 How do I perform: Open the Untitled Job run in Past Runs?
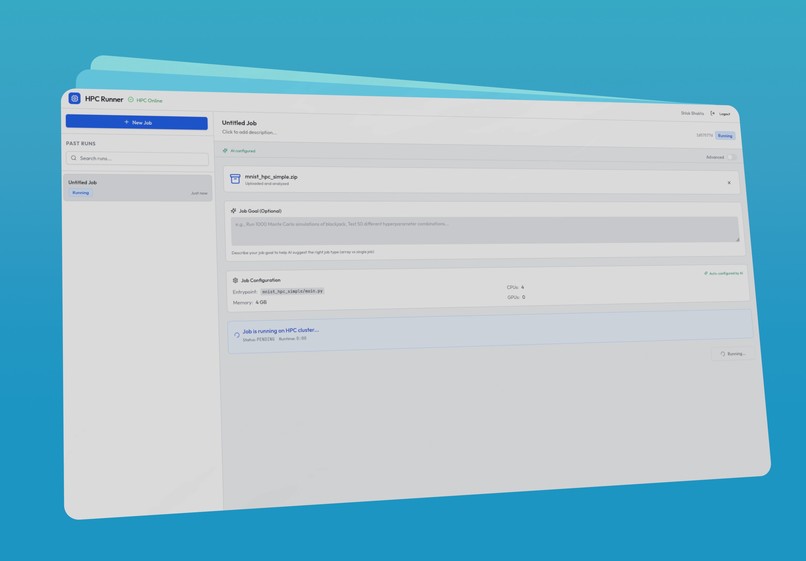tap(137, 188)
